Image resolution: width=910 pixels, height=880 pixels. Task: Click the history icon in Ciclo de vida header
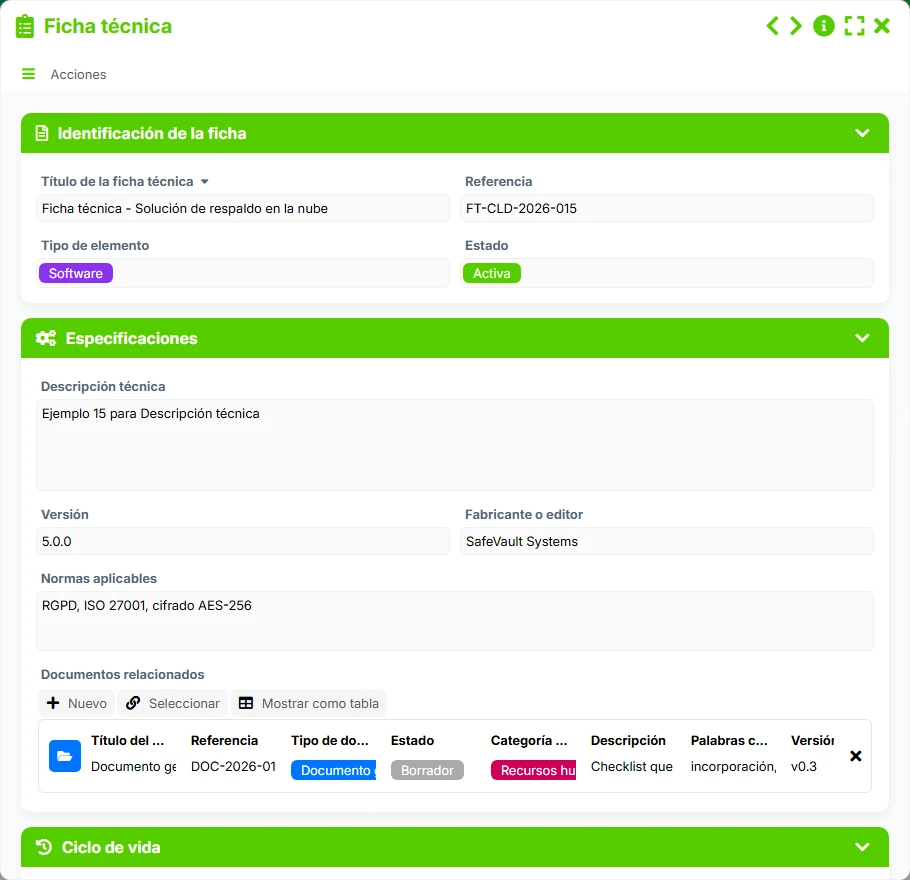(x=44, y=847)
